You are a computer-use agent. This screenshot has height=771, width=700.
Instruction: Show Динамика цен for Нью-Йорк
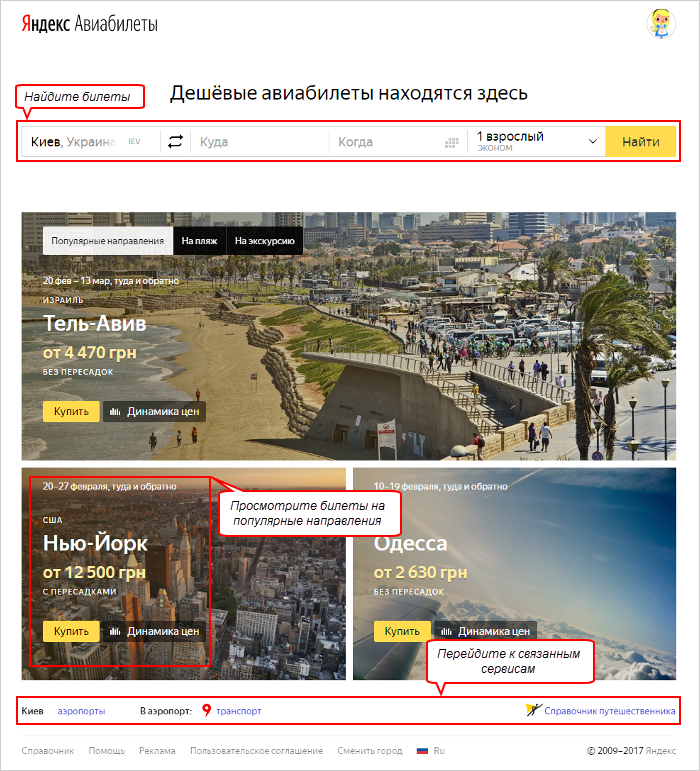(154, 631)
